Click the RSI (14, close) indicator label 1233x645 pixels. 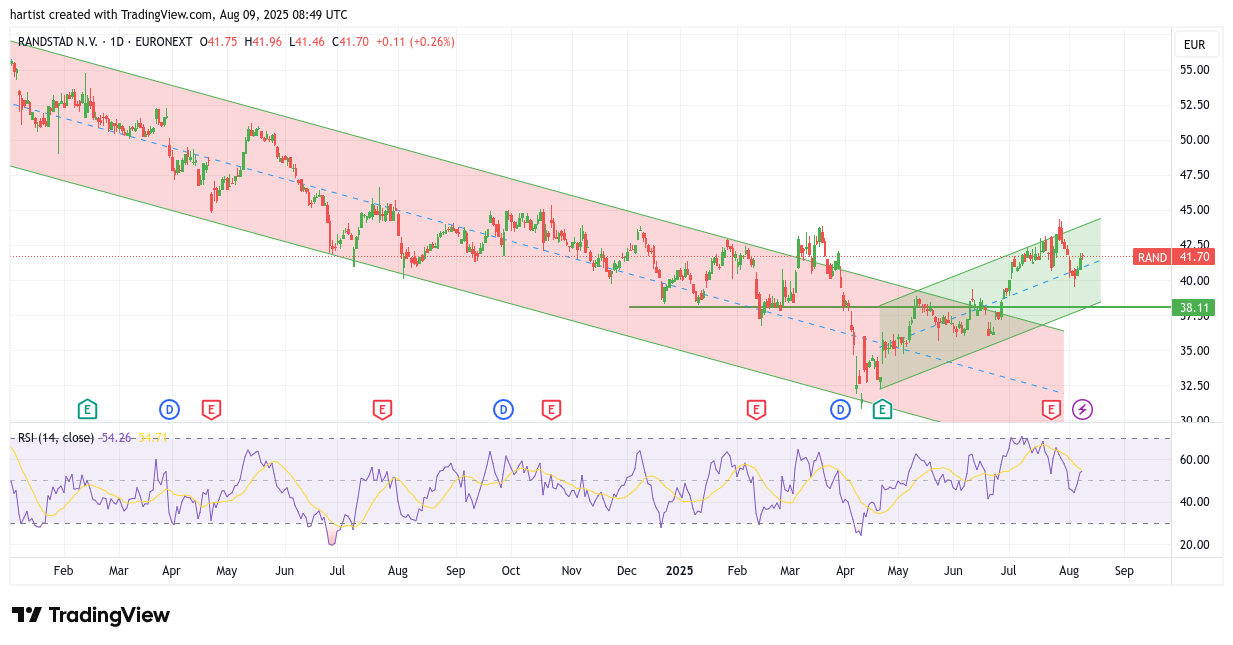click(56, 438)
